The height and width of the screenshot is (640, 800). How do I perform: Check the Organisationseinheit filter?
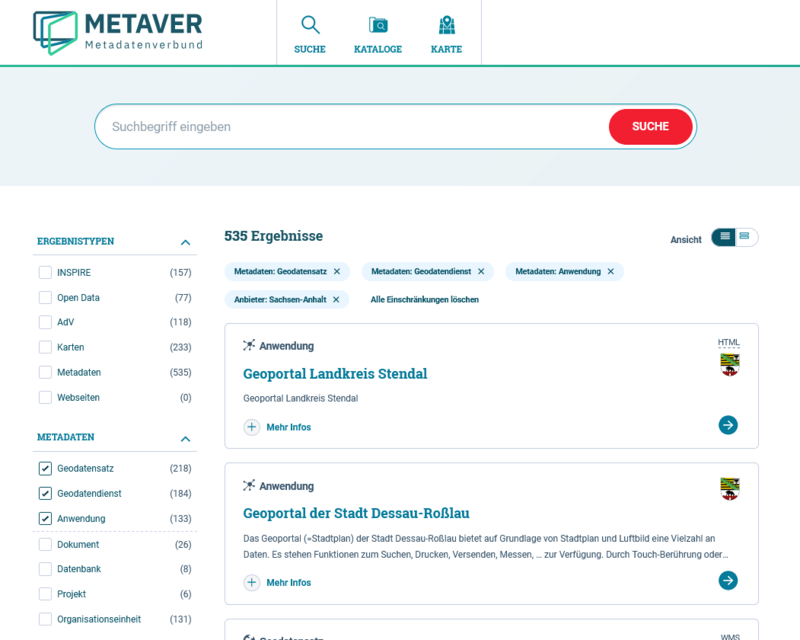[x=45, y=619]
